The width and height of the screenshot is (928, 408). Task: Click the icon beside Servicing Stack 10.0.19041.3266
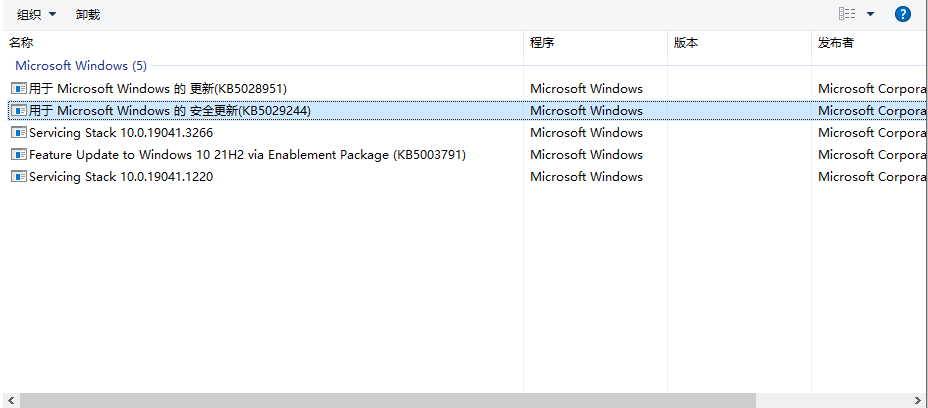[18, 133]
